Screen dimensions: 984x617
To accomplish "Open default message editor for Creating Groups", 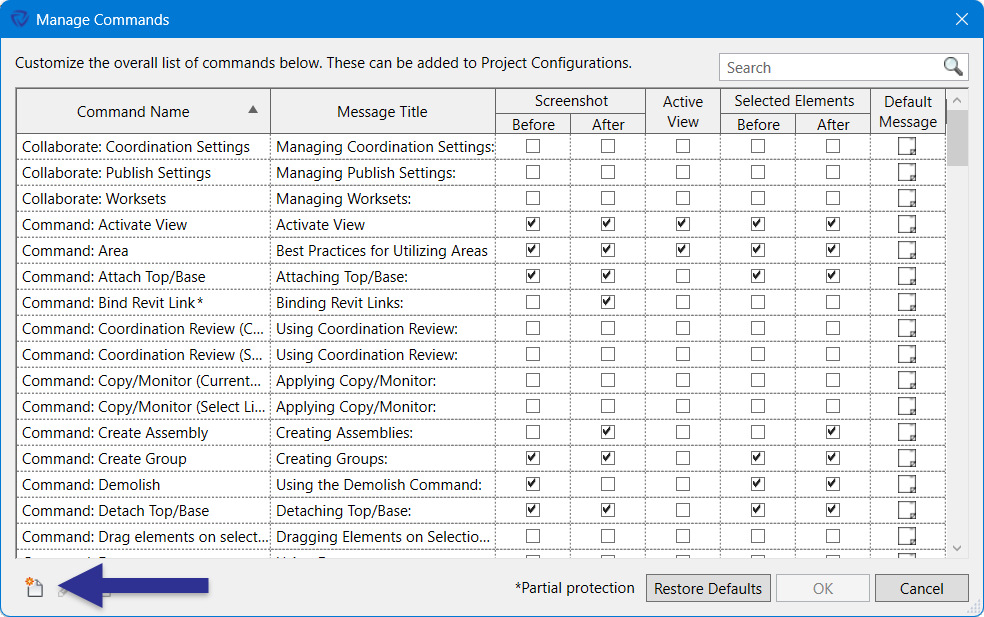I will [x=906, y=458].
